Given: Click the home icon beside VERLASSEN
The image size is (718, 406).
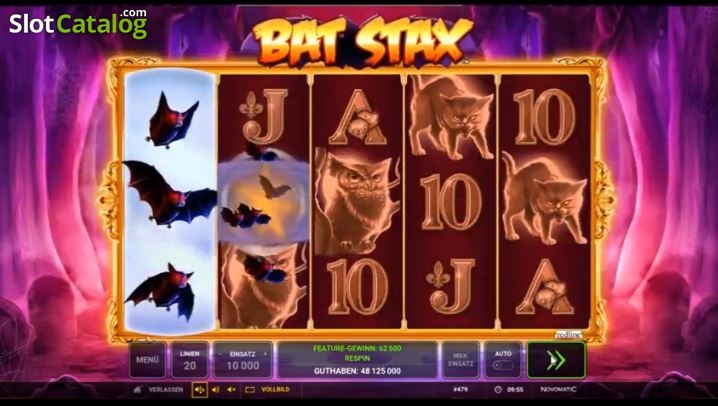Looking at the screenshot, I should tap(137, 390).
